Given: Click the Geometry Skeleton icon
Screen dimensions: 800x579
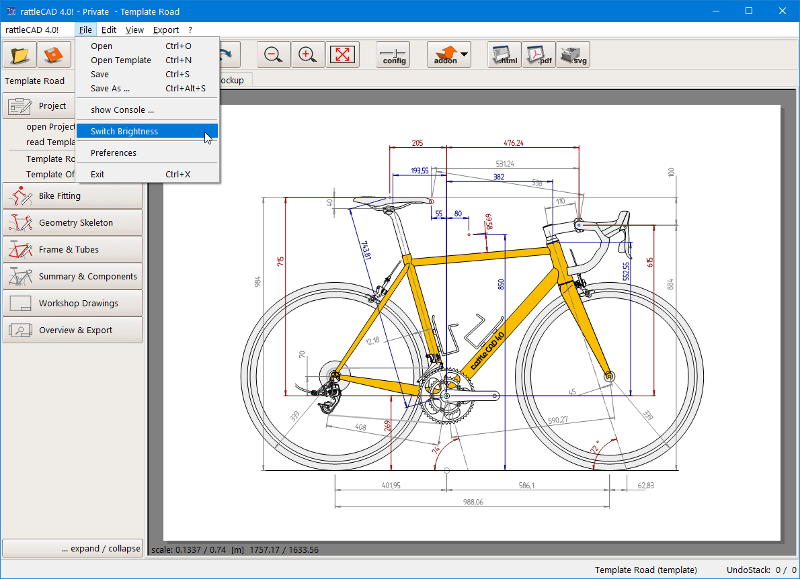Looking at the screenshot, I should [x=20, y=223].
